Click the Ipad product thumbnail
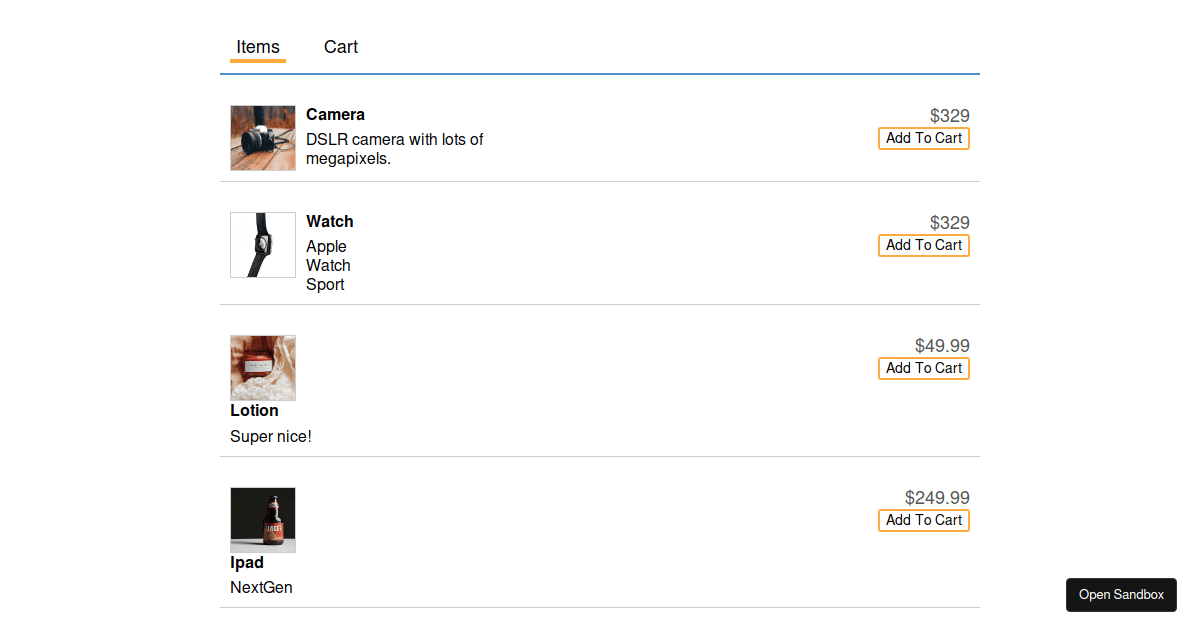Screen dimensions: 1200x630 (x=262, y=519)
